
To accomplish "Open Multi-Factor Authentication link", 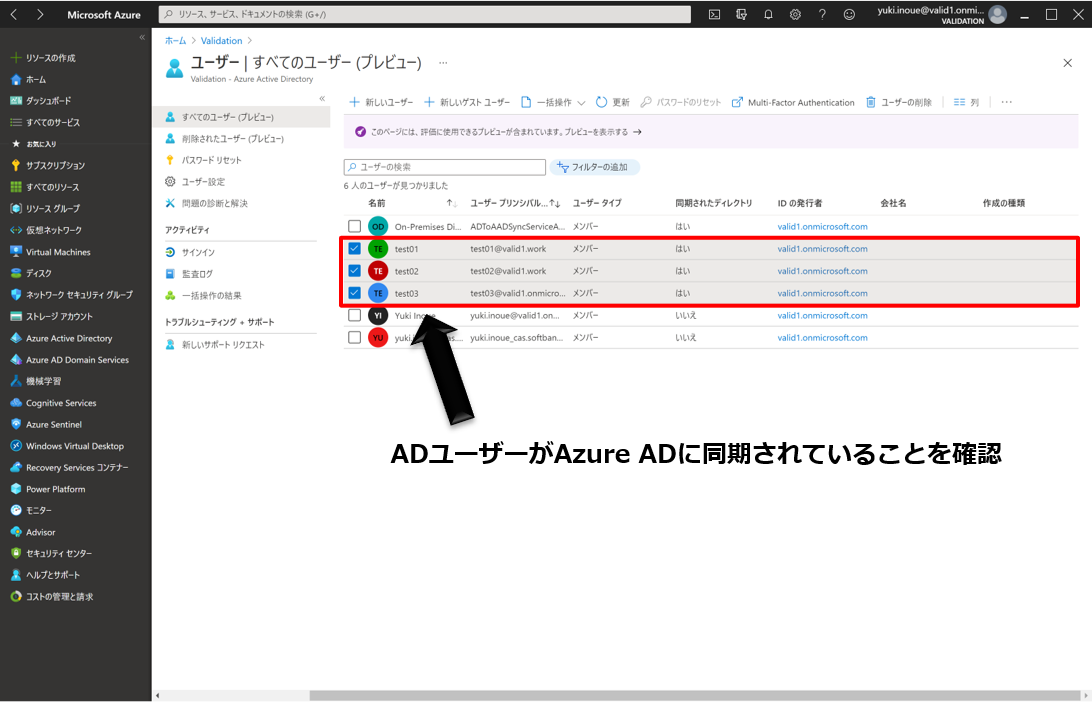I will [793, 102].
